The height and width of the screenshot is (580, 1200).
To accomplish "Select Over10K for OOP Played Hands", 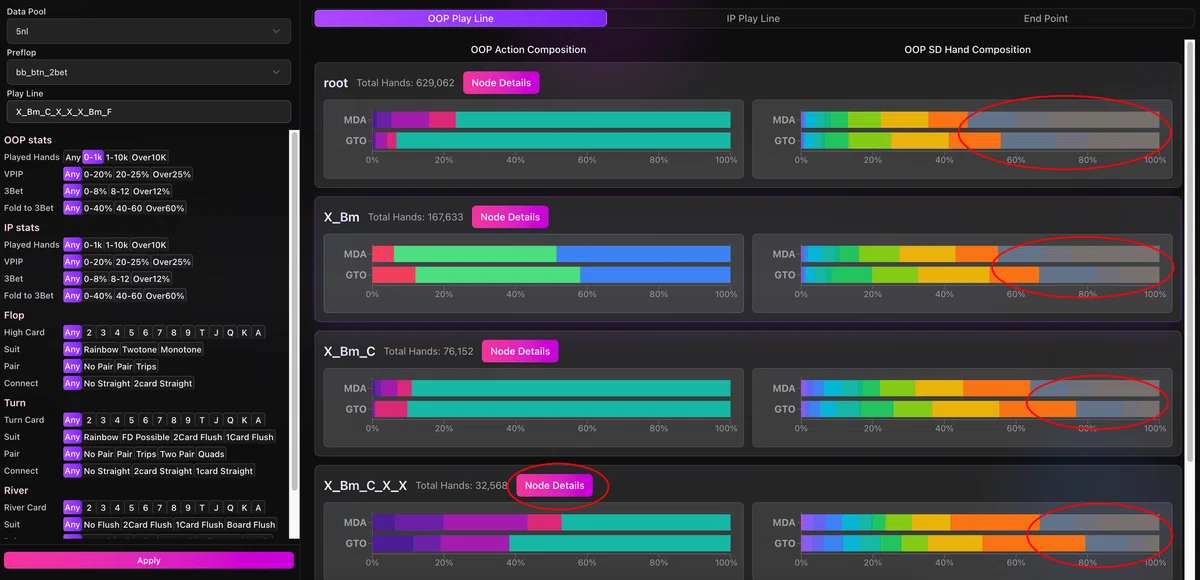I will (x=149, y=157).
